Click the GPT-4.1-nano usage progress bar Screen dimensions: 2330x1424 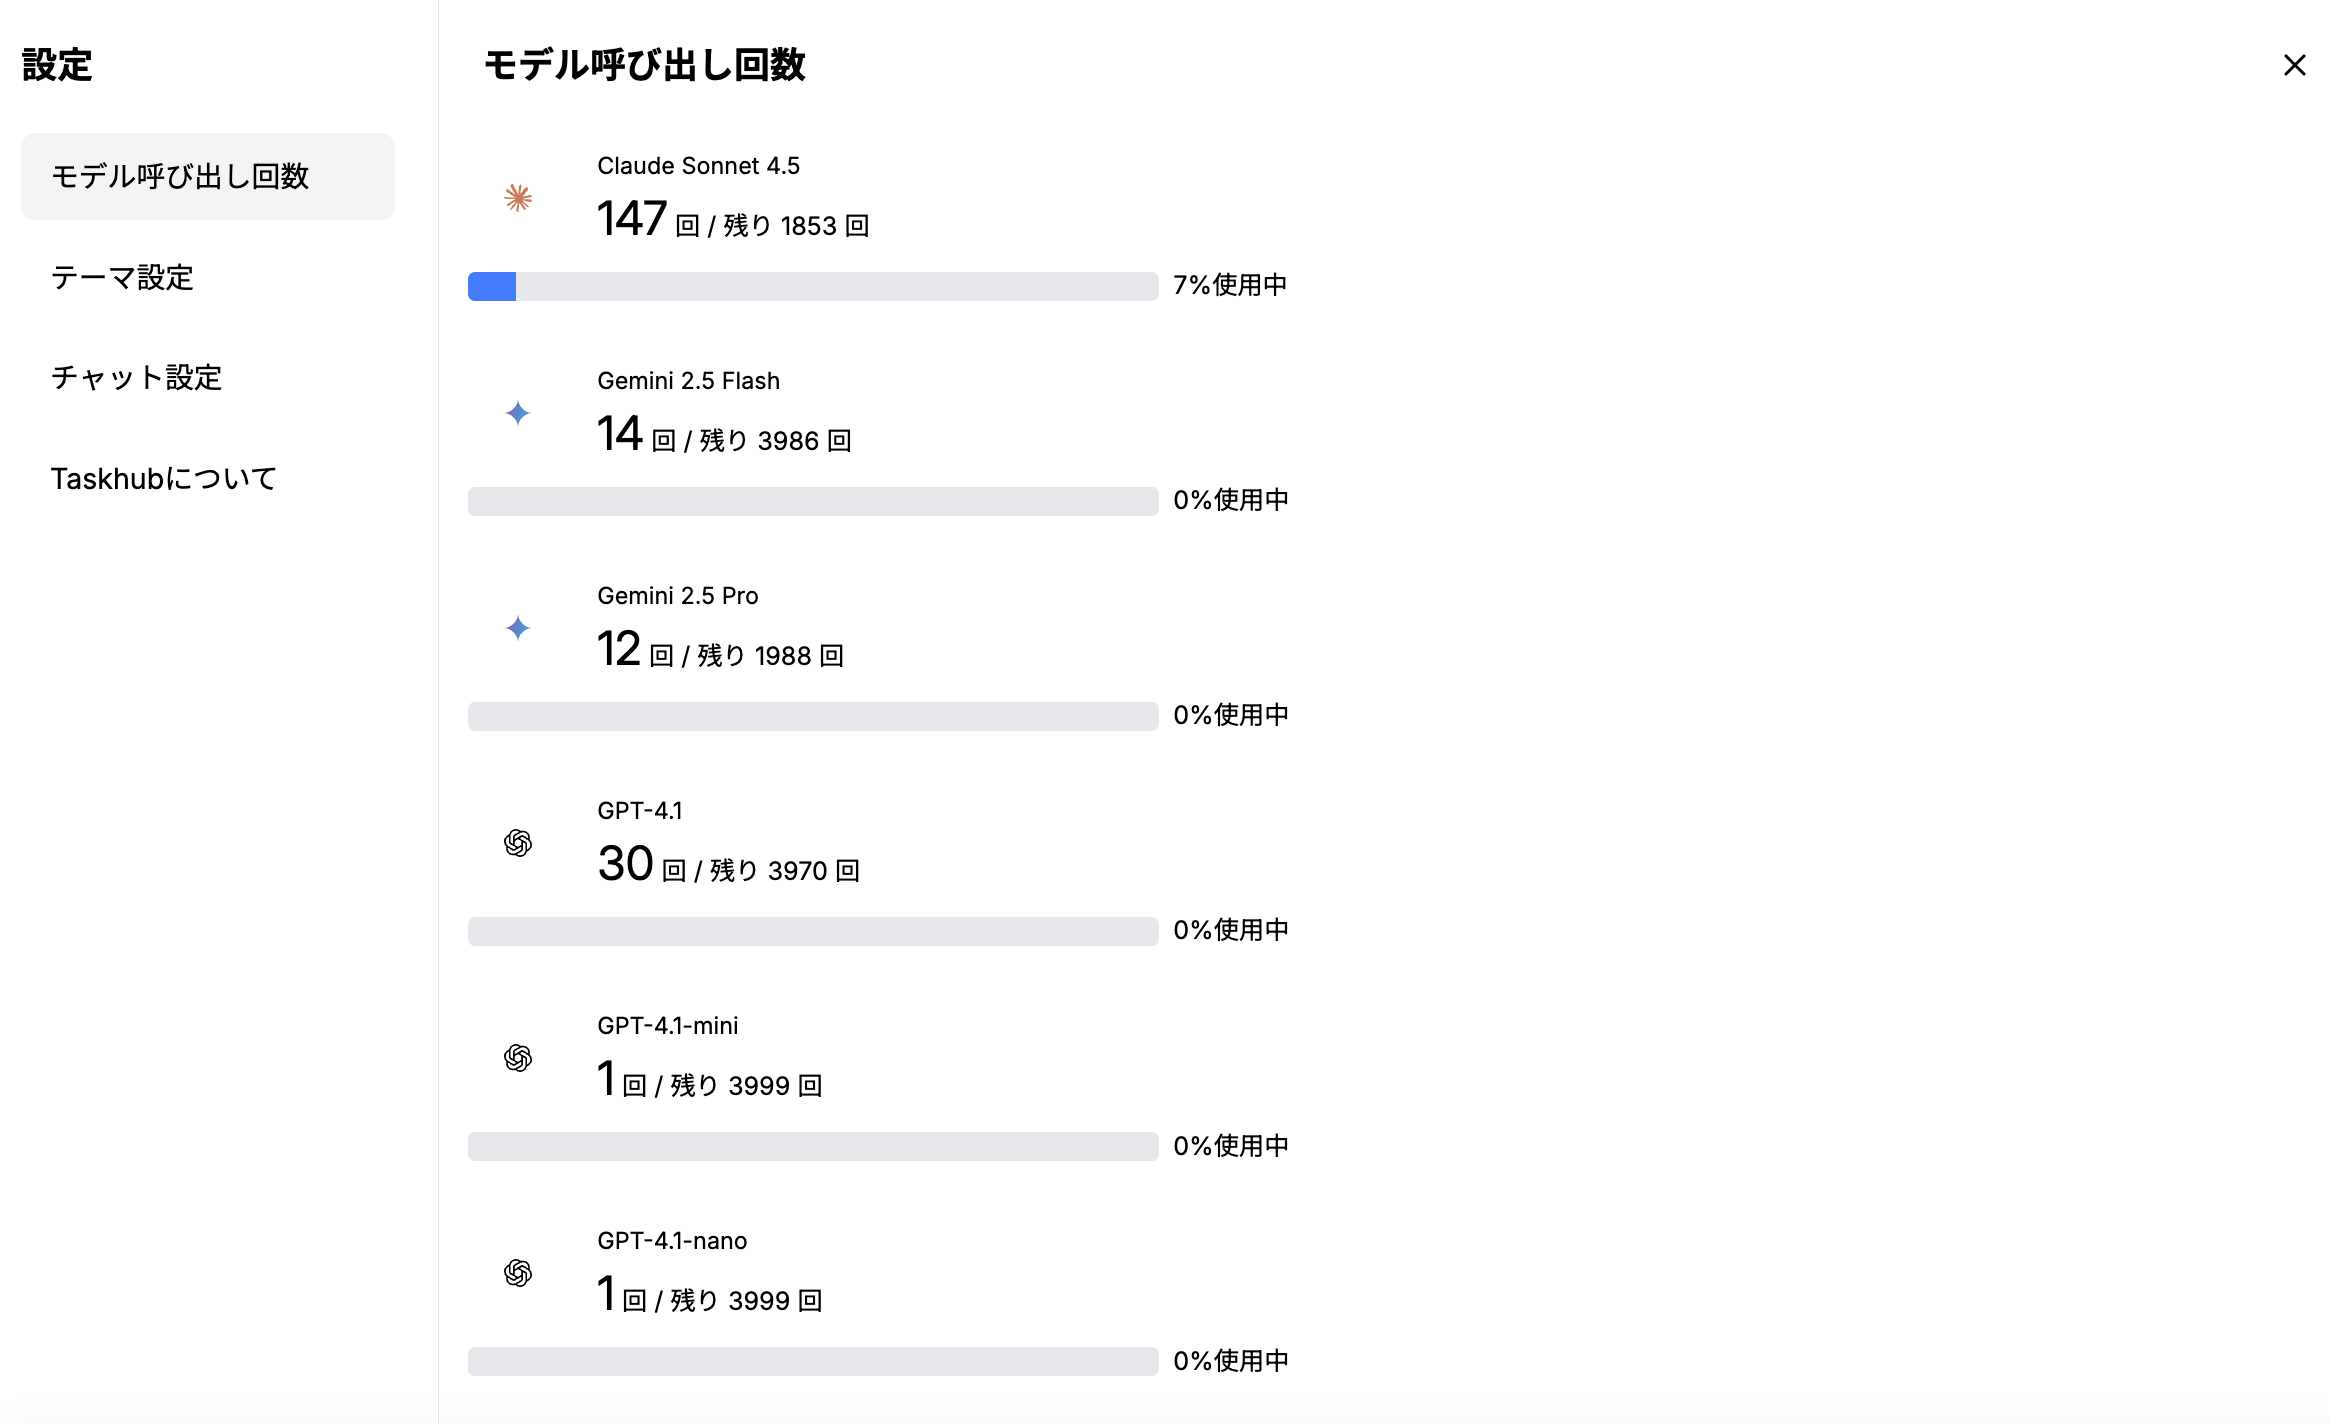(813, 1361)
